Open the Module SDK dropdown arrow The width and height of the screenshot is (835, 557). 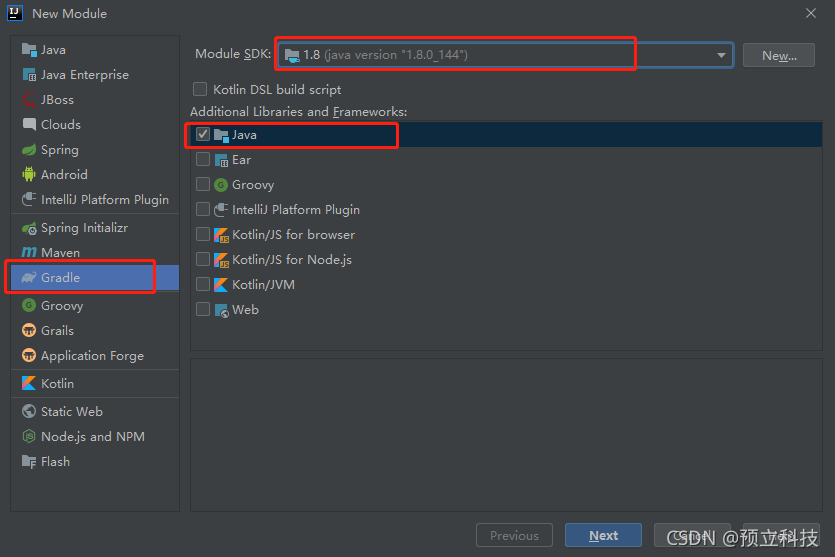coord(721,55)
